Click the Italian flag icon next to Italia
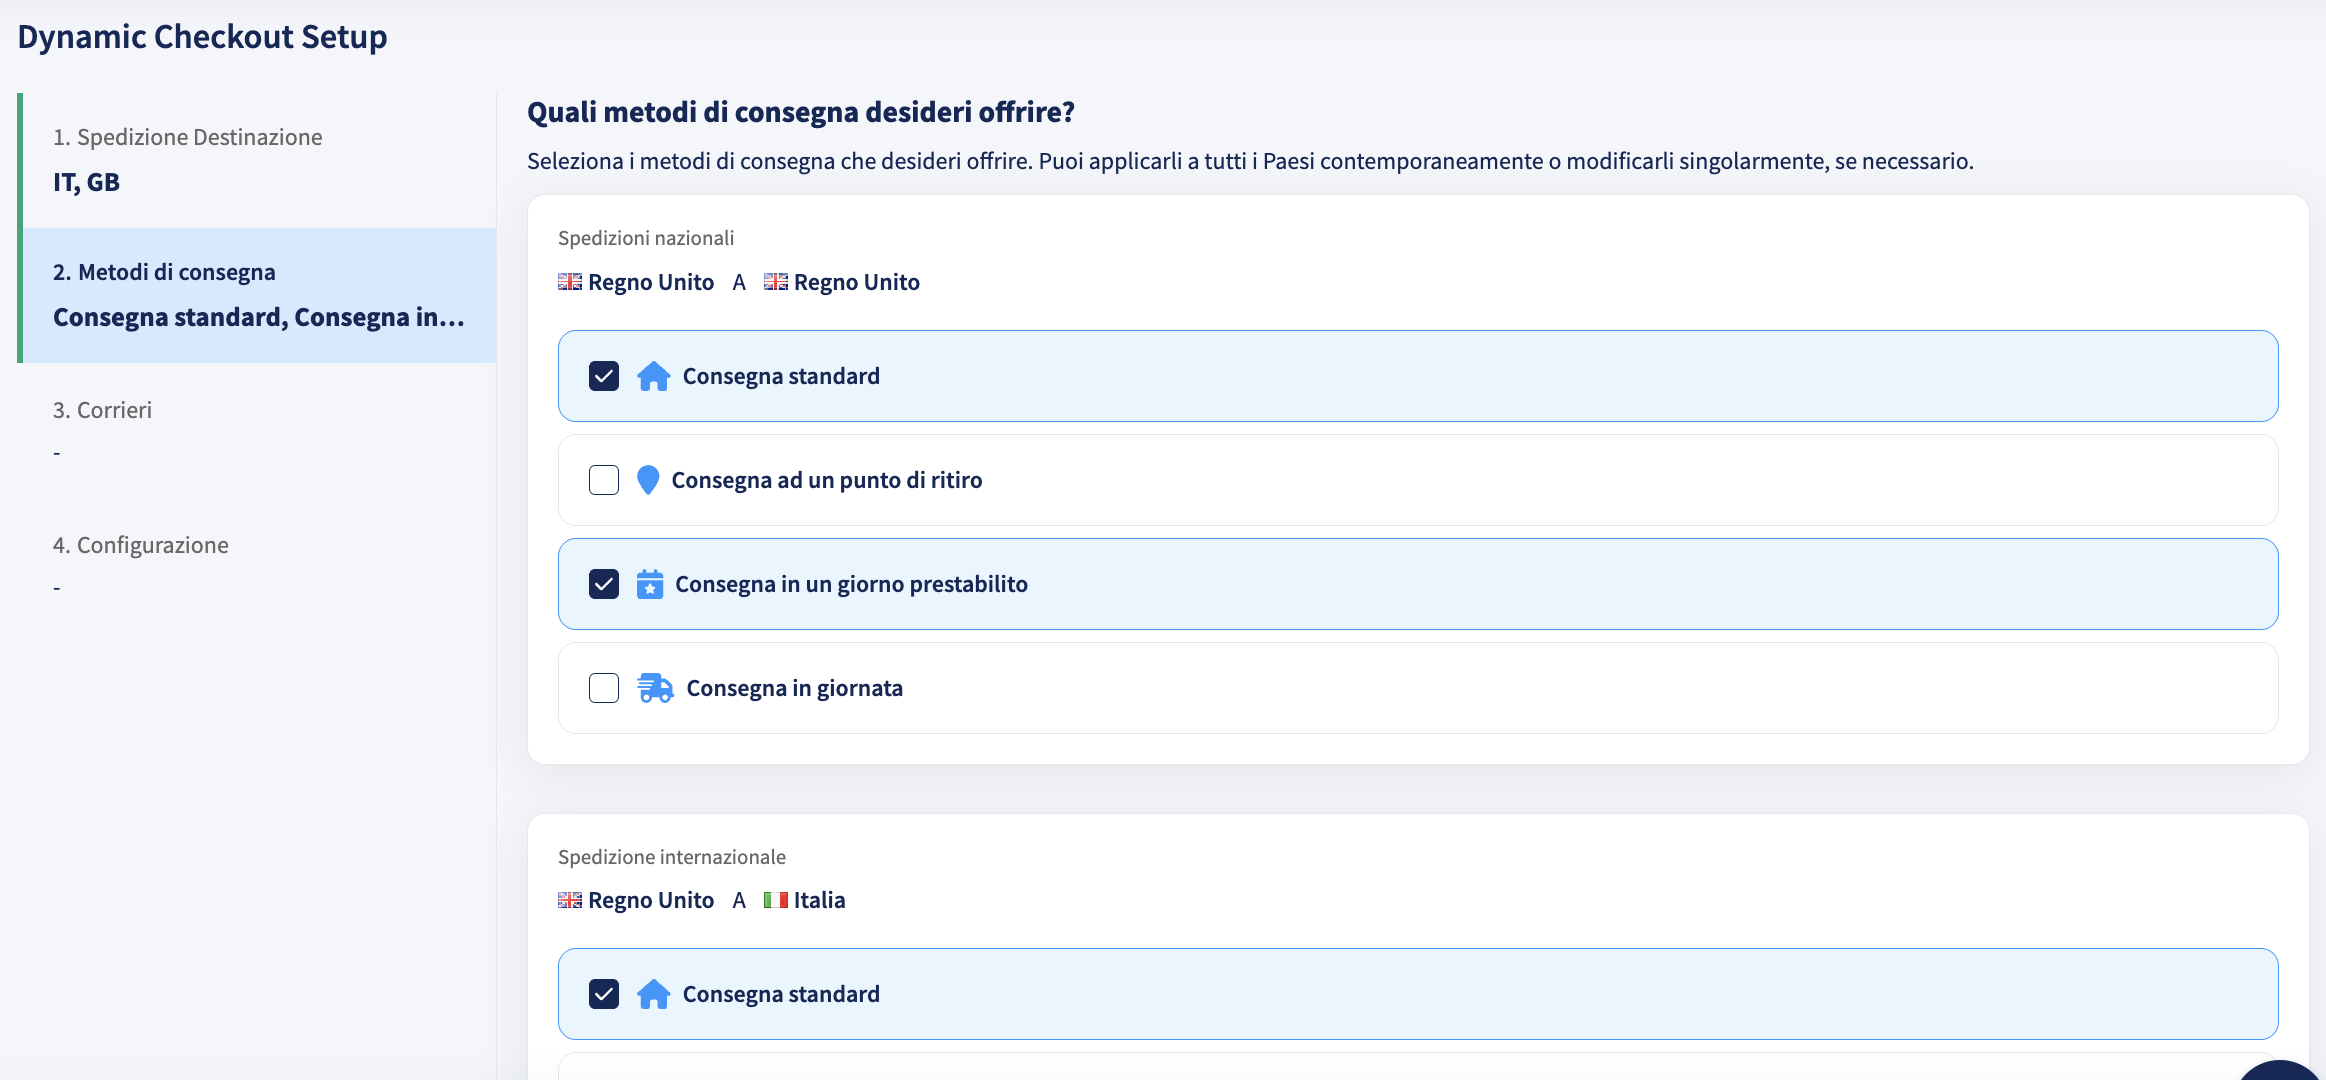 click(x=775, y=900)
